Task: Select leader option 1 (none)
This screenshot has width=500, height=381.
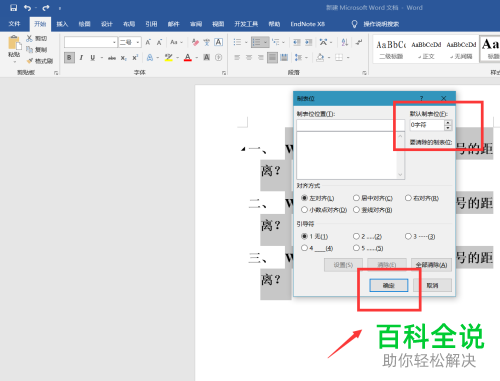Action: (x=304, y=236)
